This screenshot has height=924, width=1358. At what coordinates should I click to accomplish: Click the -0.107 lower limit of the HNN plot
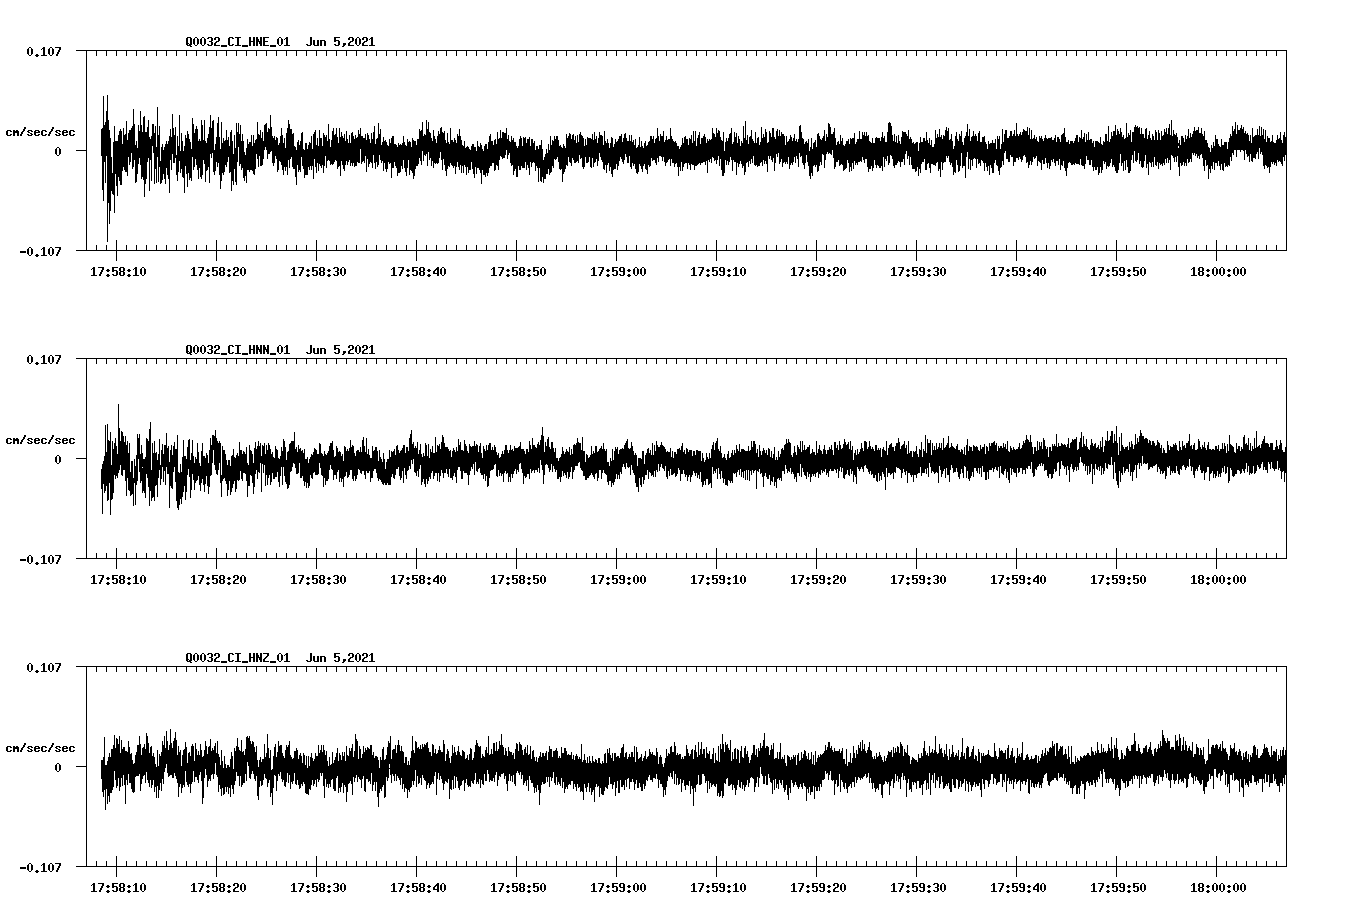pyautogui.click(x=40, y=559)
